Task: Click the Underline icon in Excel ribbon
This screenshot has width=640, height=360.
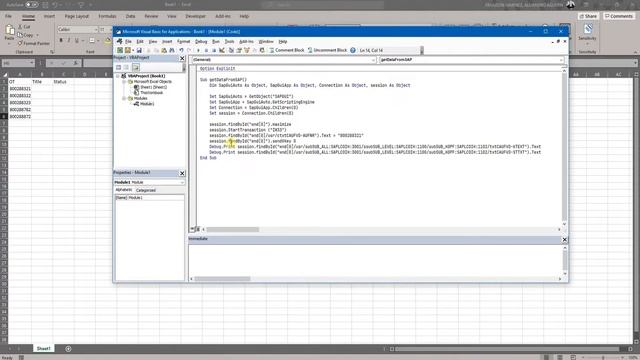Action: (76, 40)
